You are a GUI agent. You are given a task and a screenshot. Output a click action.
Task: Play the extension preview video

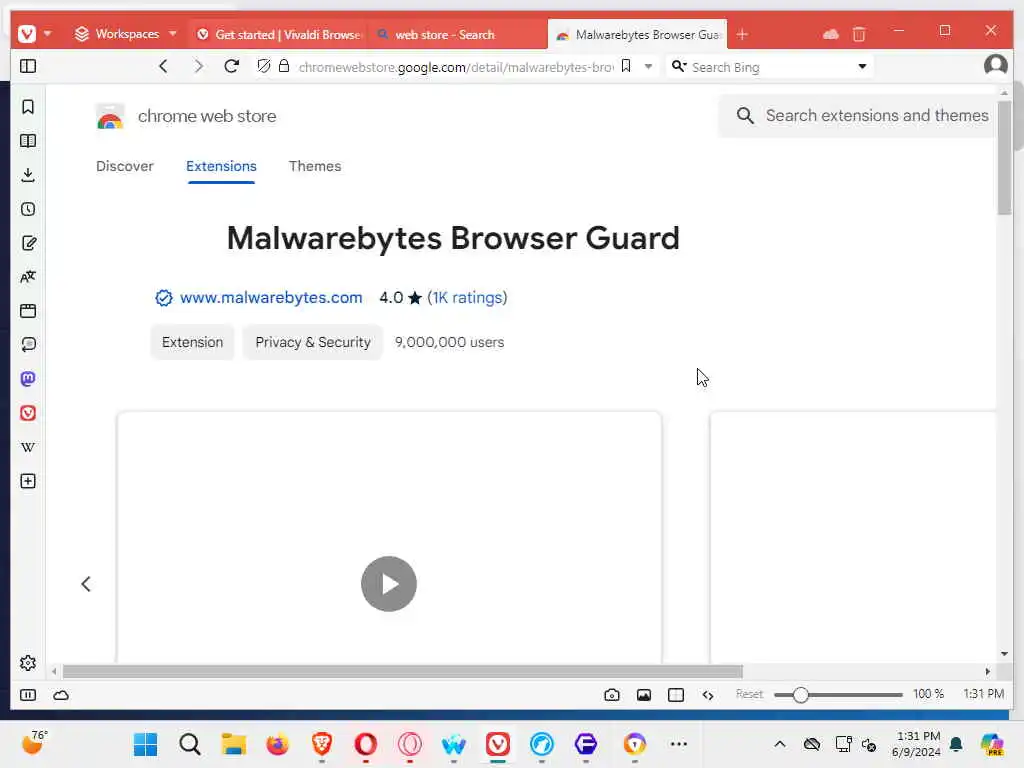coord(389,584)
